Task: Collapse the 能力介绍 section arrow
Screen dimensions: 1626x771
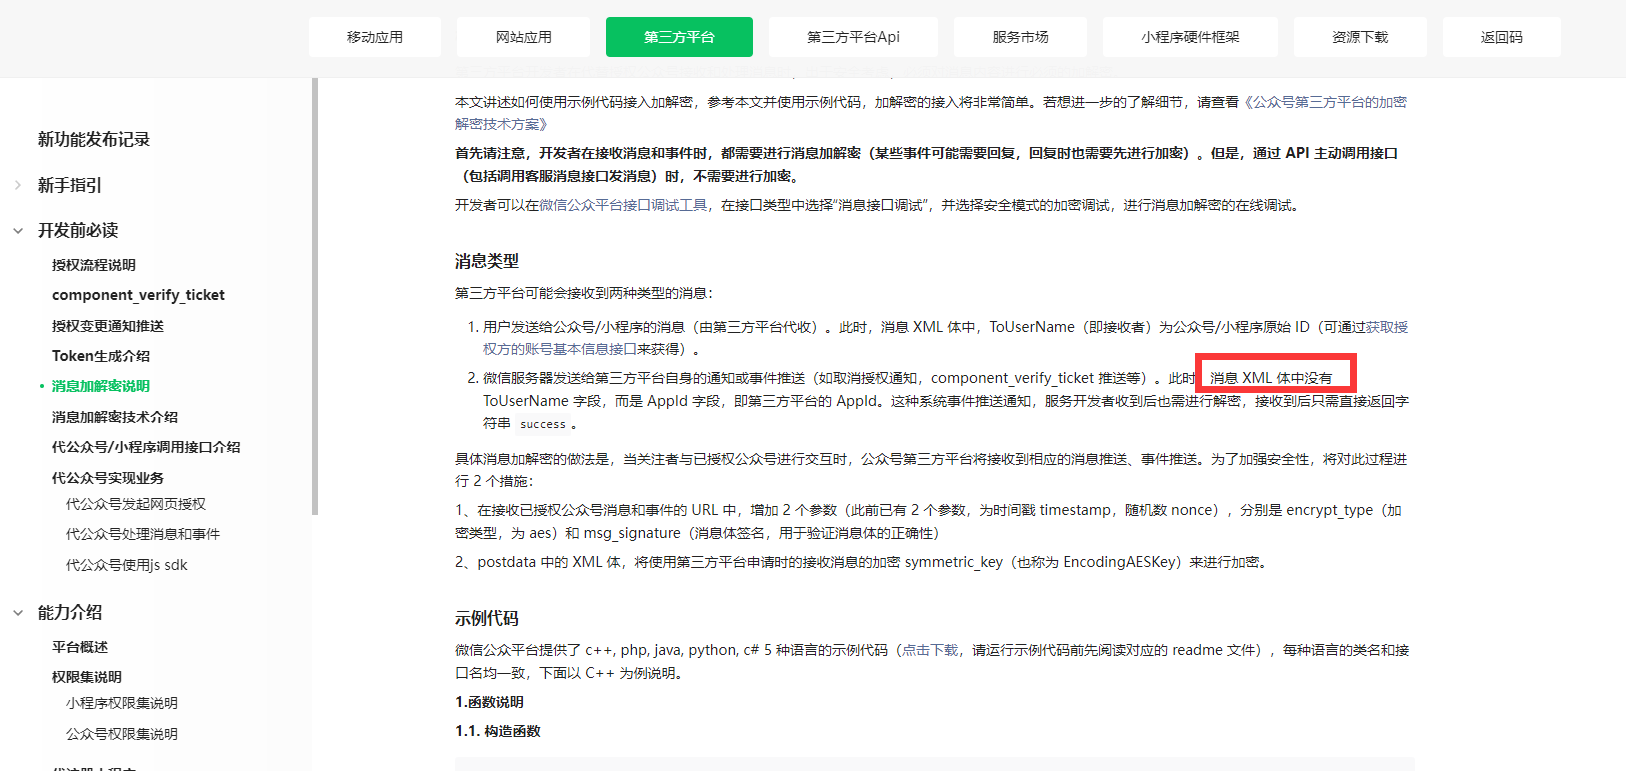Action: click(18, 612)
